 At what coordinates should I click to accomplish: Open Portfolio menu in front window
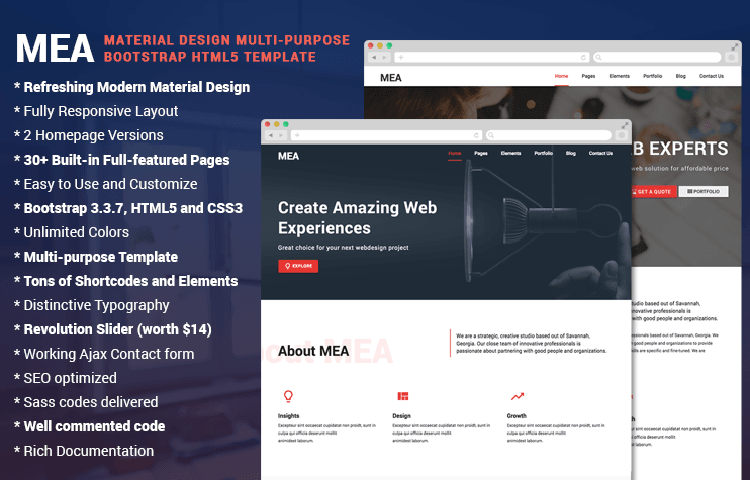(x=543, y=153)
